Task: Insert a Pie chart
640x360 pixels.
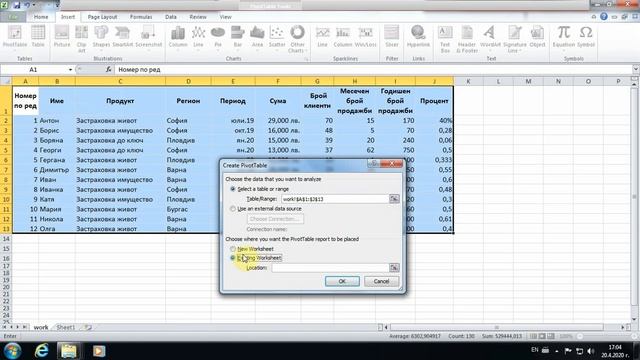Action: click(x=218, y=38)
